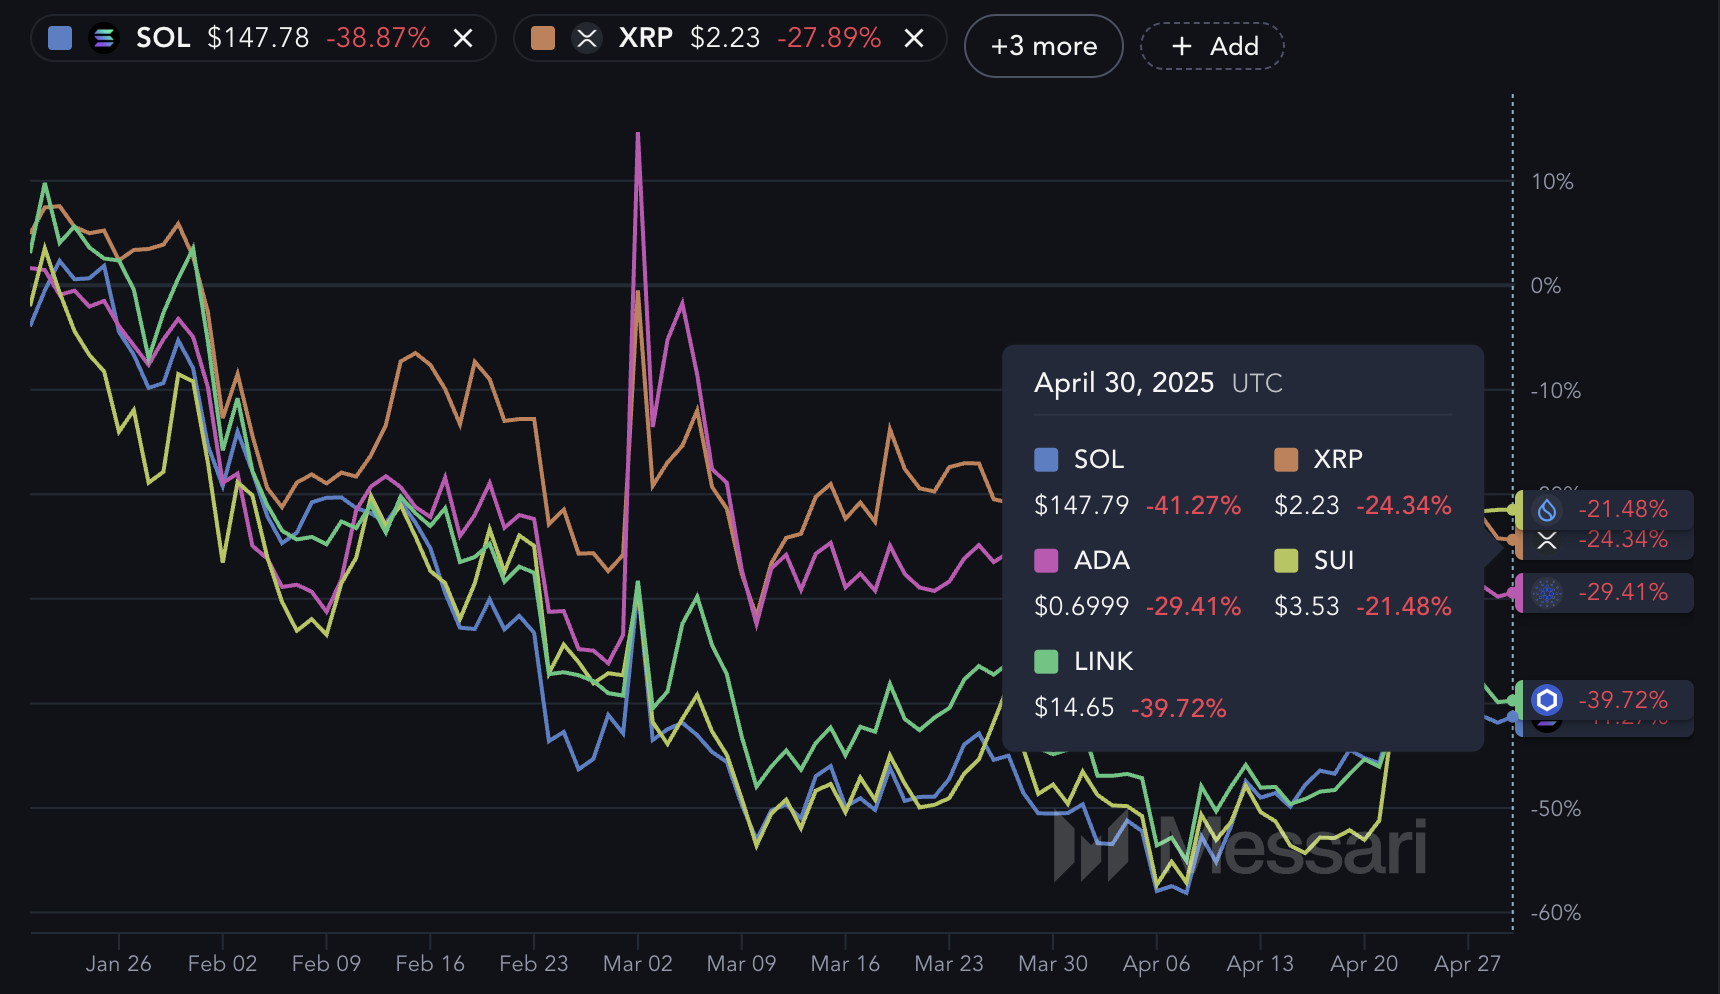Click the Add asset button
This screenshot has width=1720, height=994.
click(x=1212, y=46)
